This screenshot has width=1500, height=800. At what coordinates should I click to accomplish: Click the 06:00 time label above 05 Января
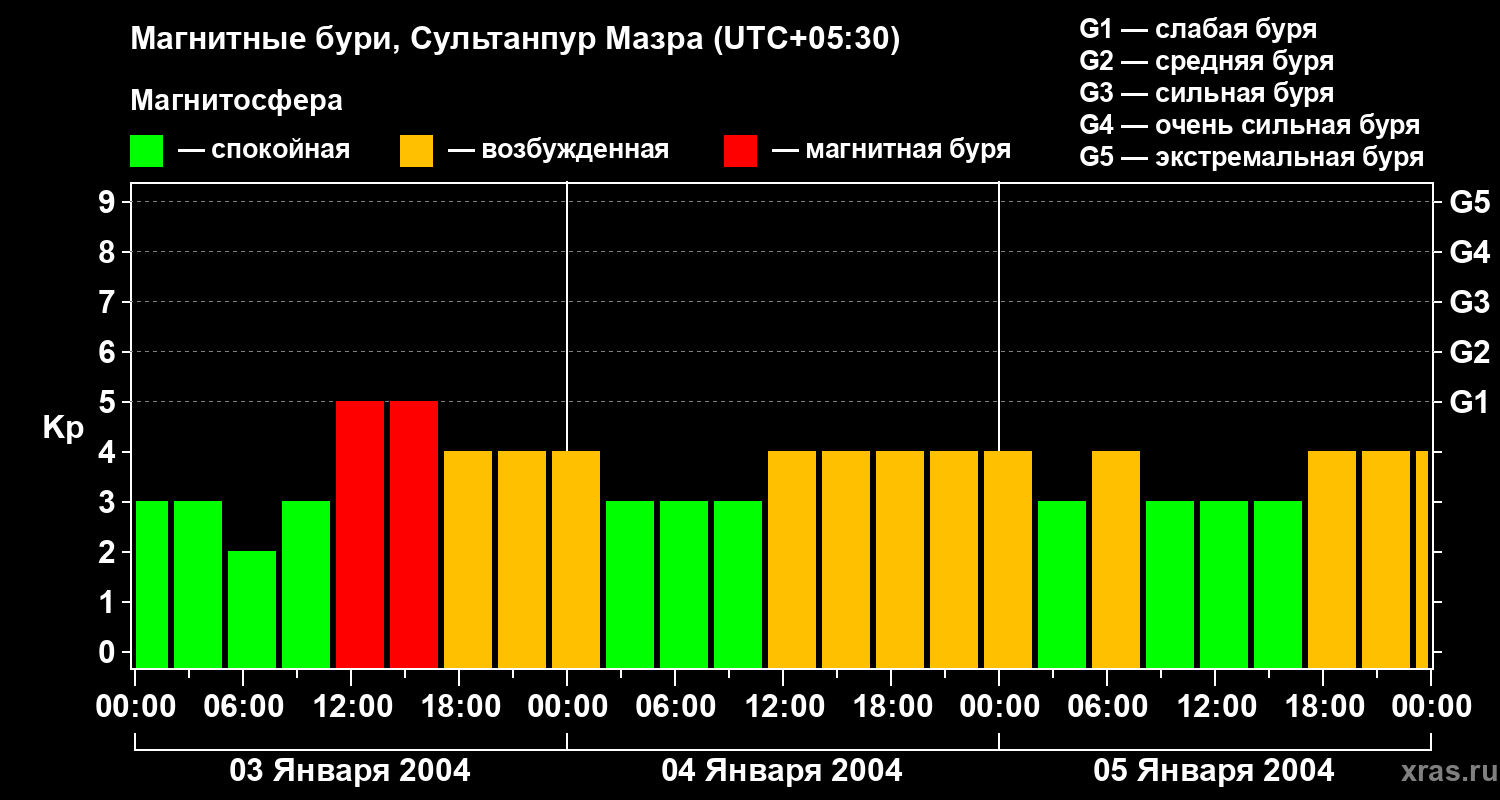(1107, 707)
